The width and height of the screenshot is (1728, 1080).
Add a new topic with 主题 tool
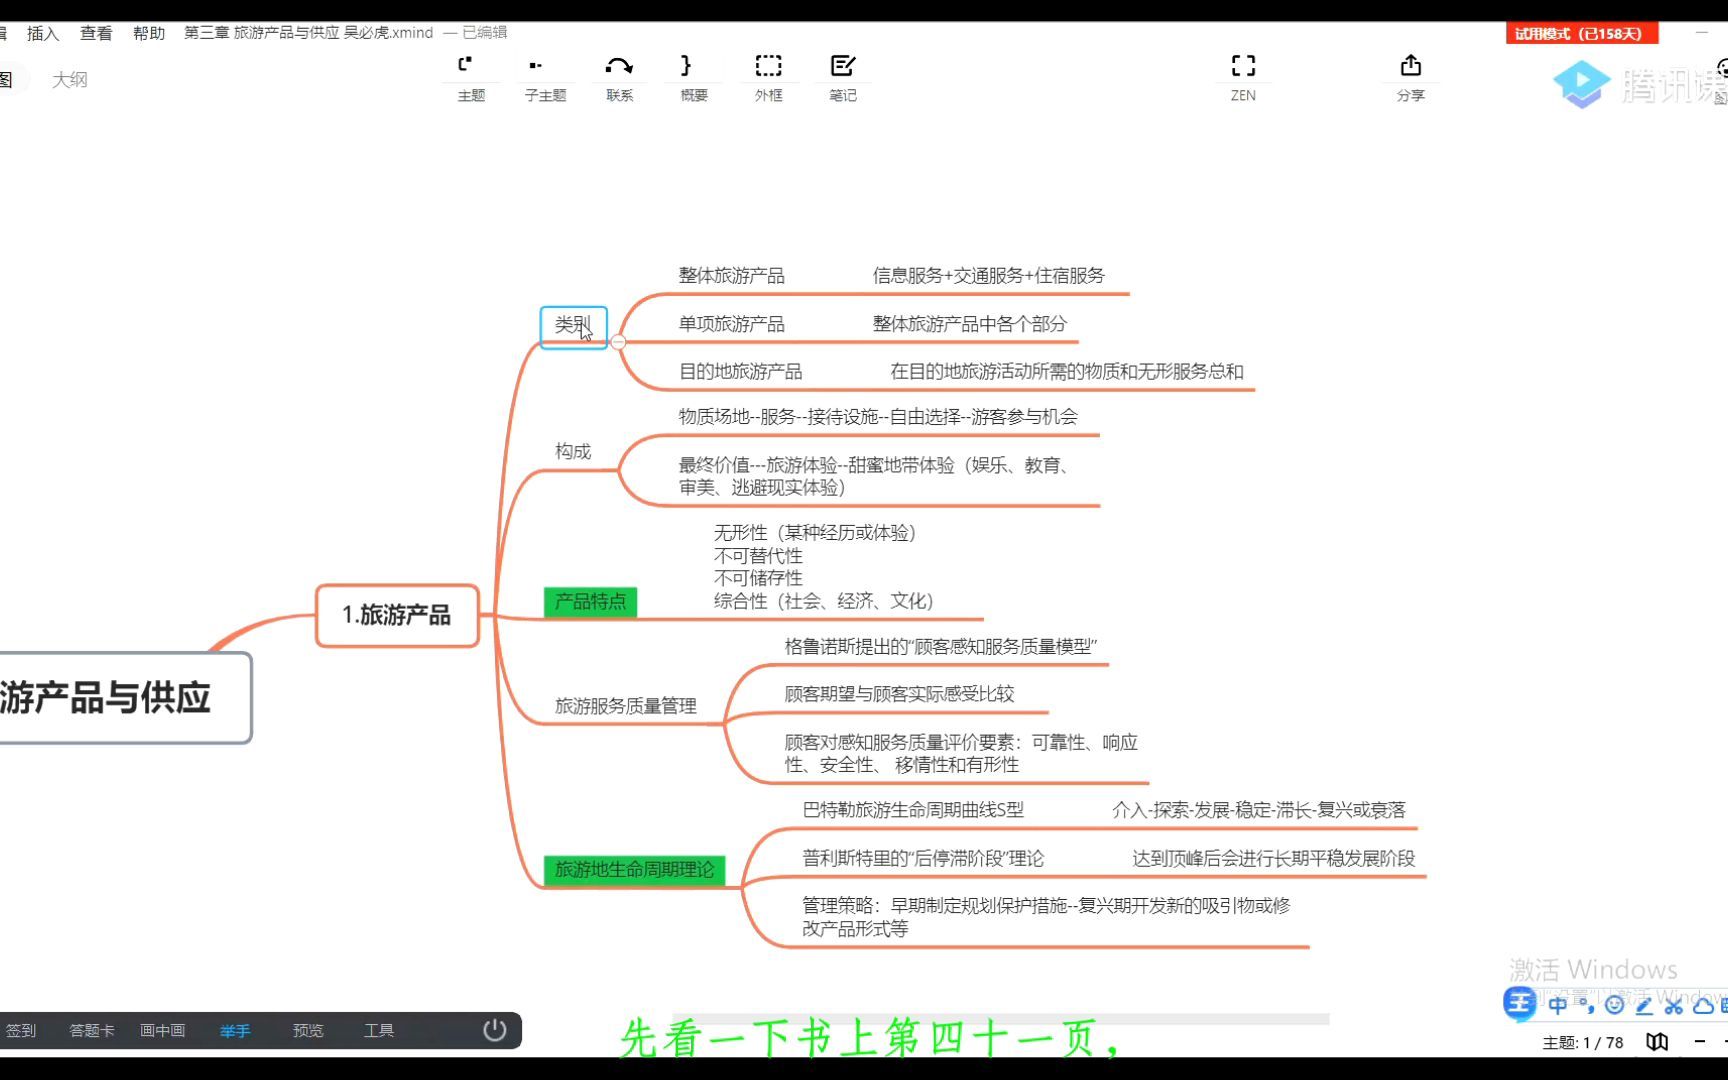click(470, 78)
